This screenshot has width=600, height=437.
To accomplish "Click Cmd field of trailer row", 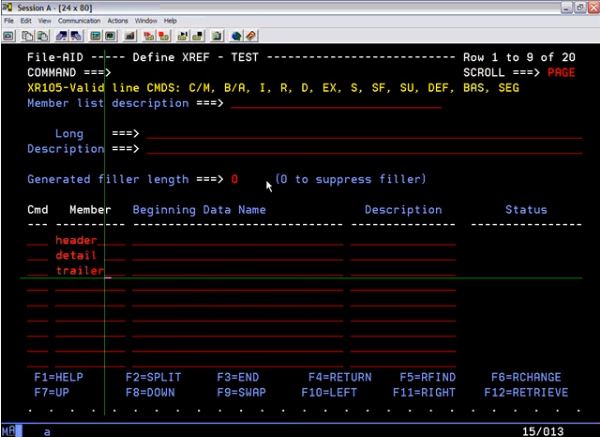I will [38, 271].
